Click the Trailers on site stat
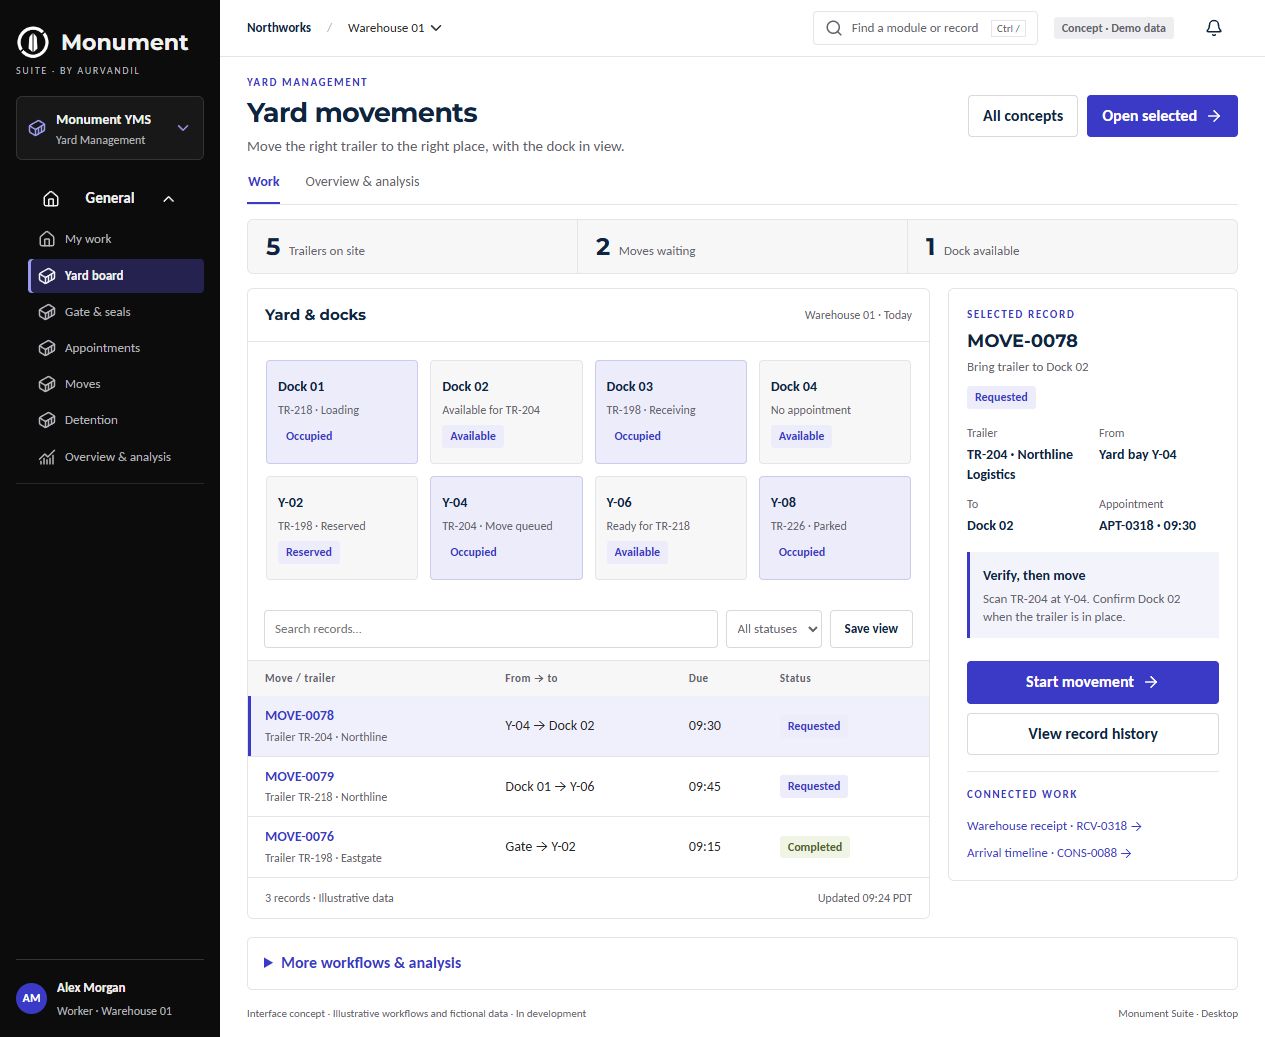Viewport: 1265px width, 1037px height. [x=412, y=247]
